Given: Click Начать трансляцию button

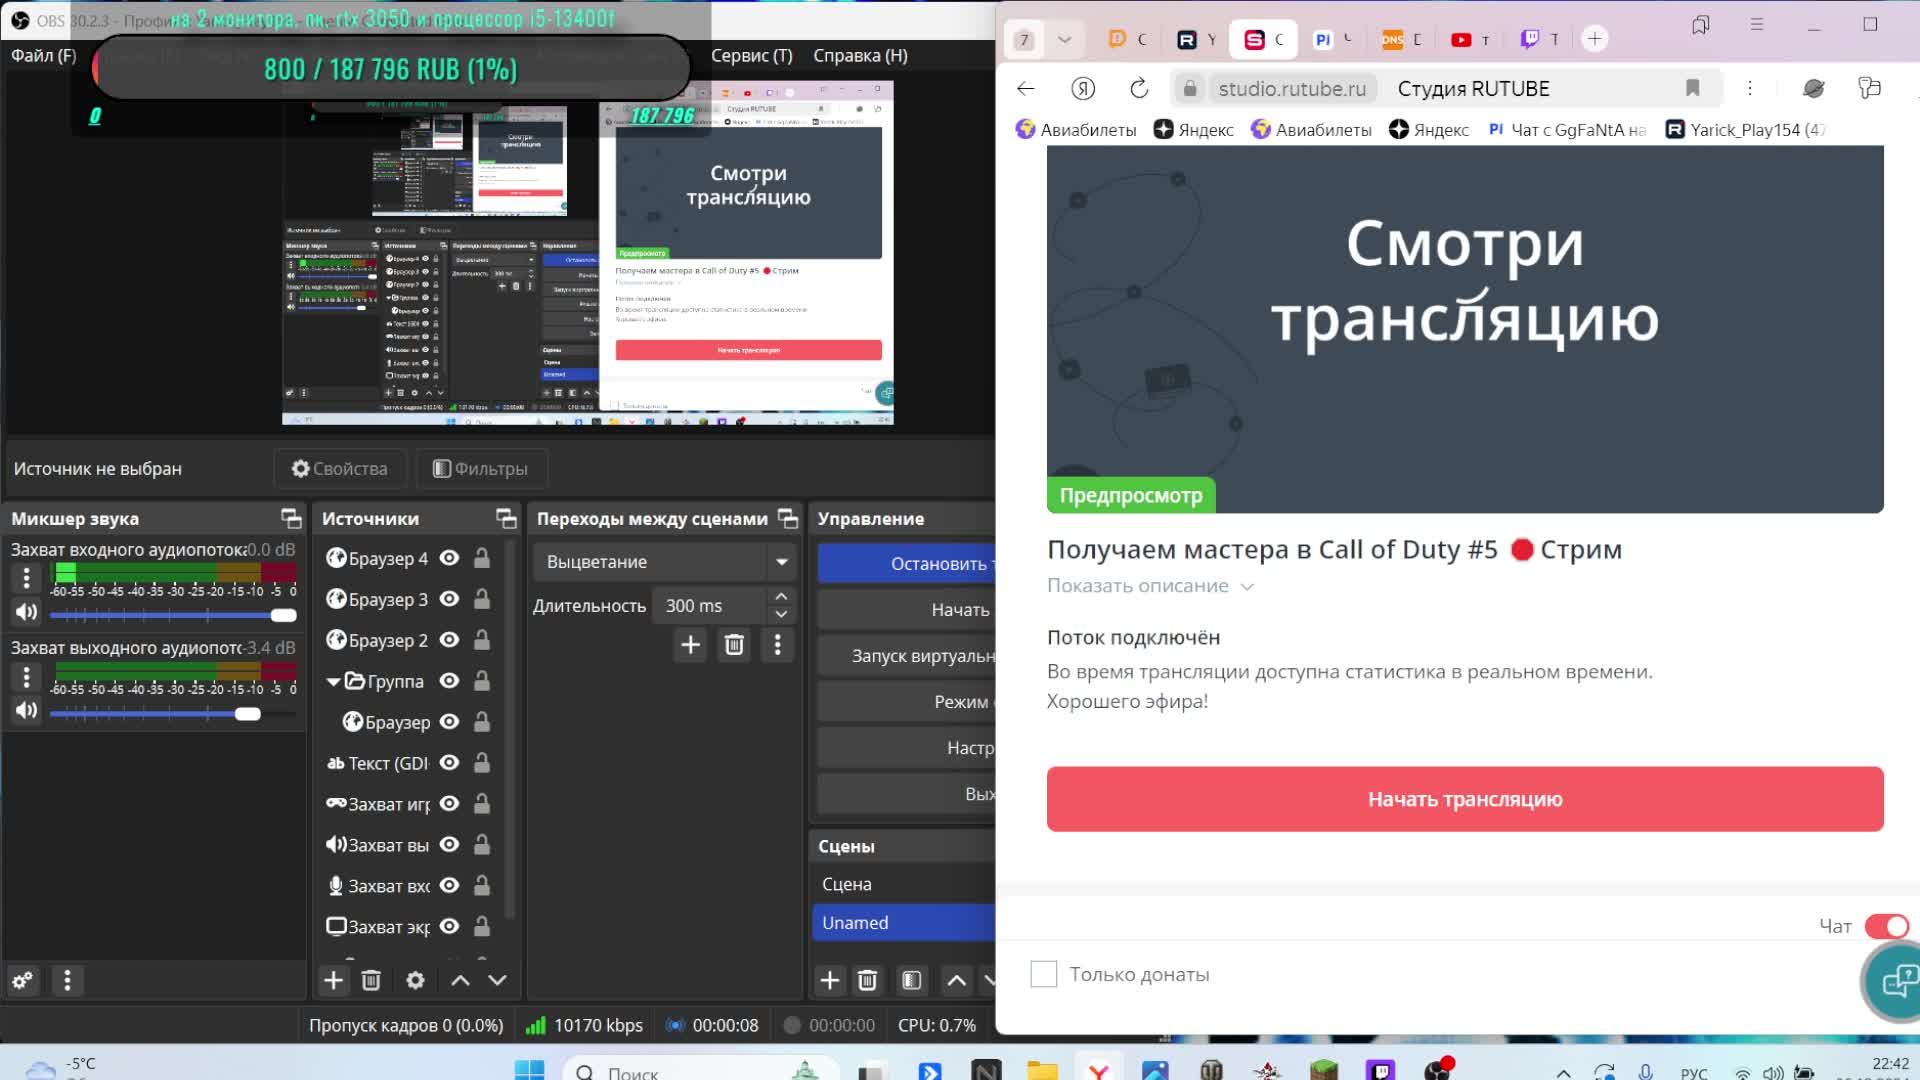Looking at the screenshot, I should [x=1465, y=799].
